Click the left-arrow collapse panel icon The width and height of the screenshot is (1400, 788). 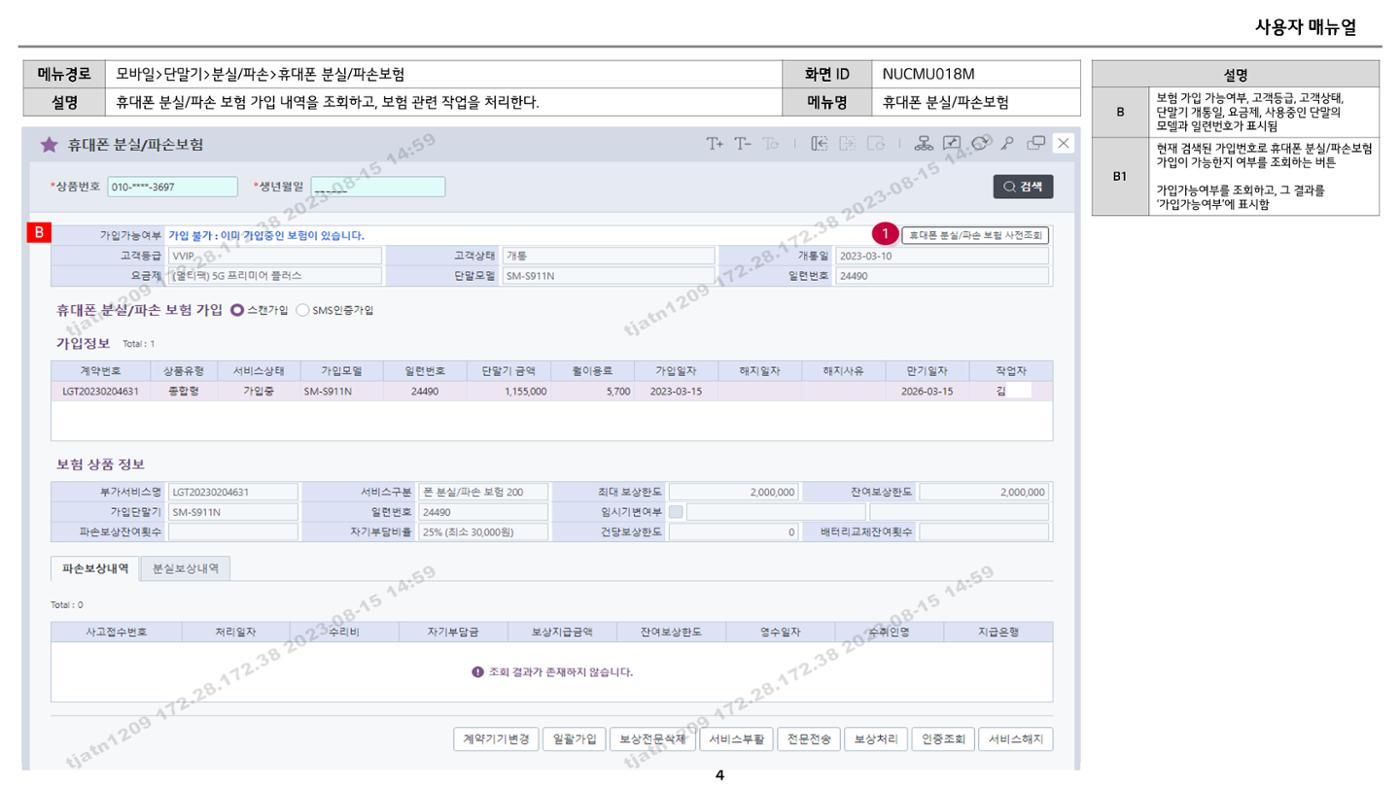pyautogui.click(x=819, y=144)
